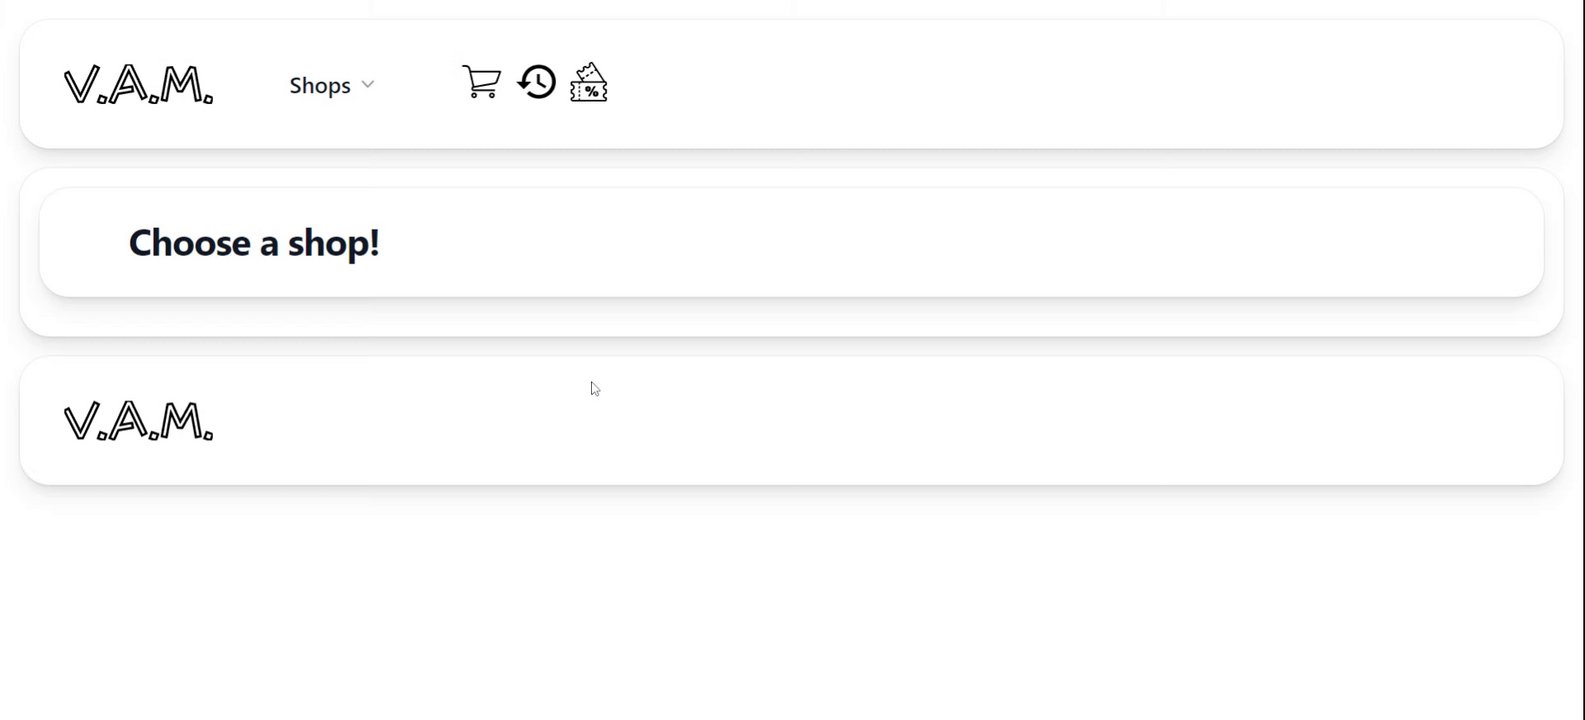
Task: Open the shopping cart icon
Action: pyautogui.click(x=481, y=82)
